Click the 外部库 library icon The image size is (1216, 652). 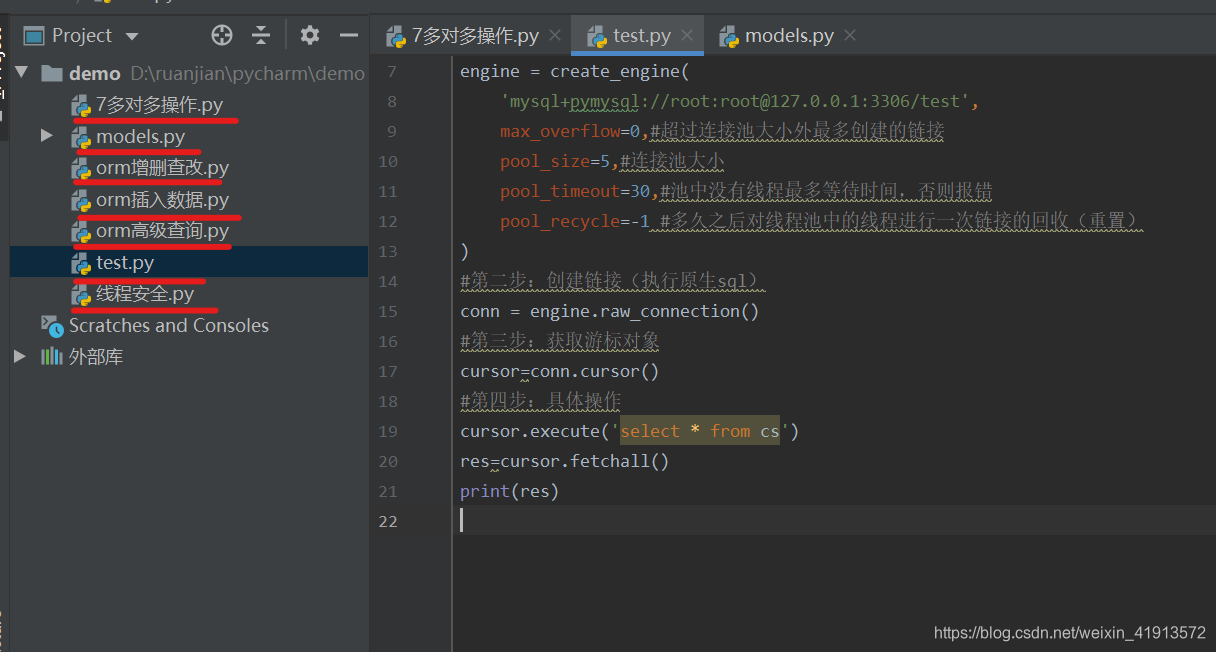click(x=52, y=356)
